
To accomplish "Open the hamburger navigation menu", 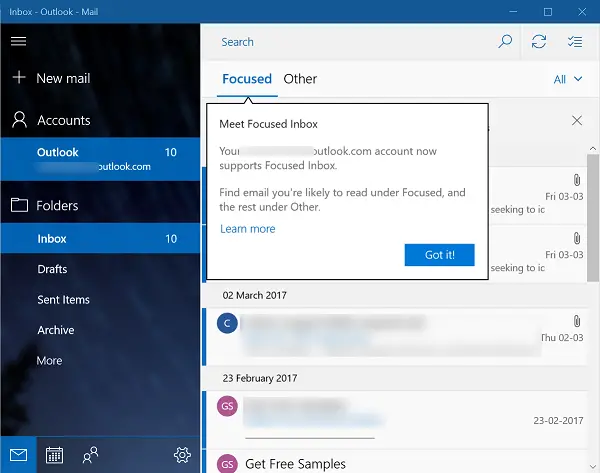I will [18, 41].
